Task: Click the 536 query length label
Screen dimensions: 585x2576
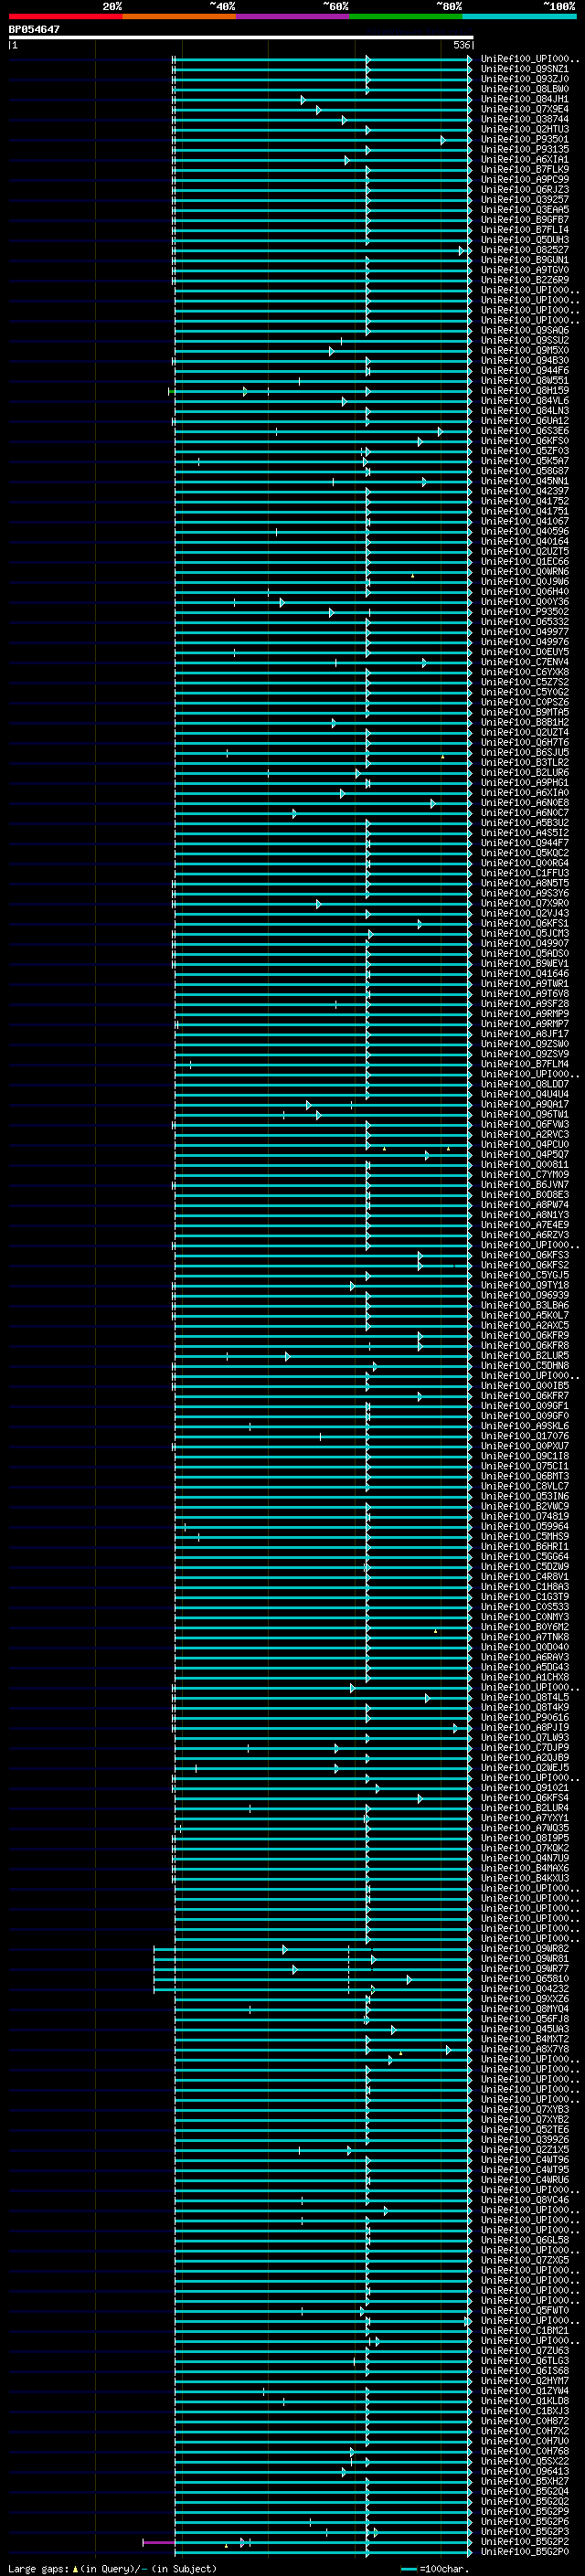Action: pyautogui.click(x=461, y=45)
